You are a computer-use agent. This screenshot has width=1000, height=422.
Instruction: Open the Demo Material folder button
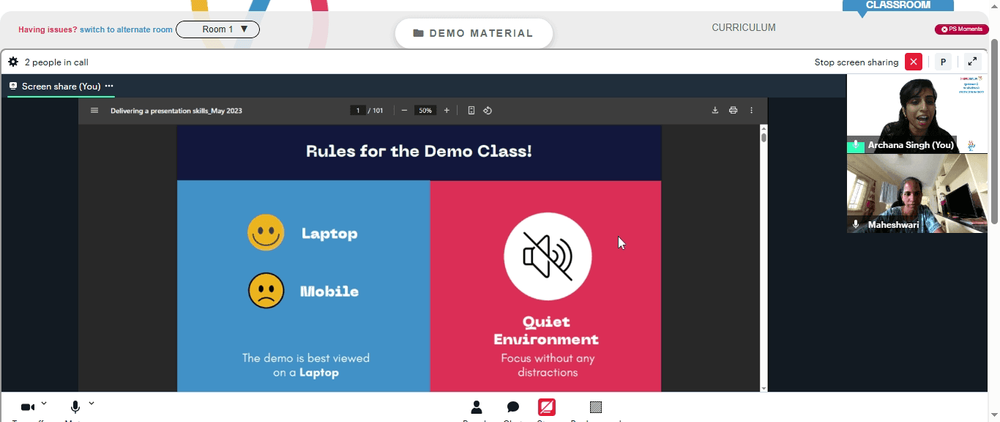pyautogui.click(x=473, y=33)
